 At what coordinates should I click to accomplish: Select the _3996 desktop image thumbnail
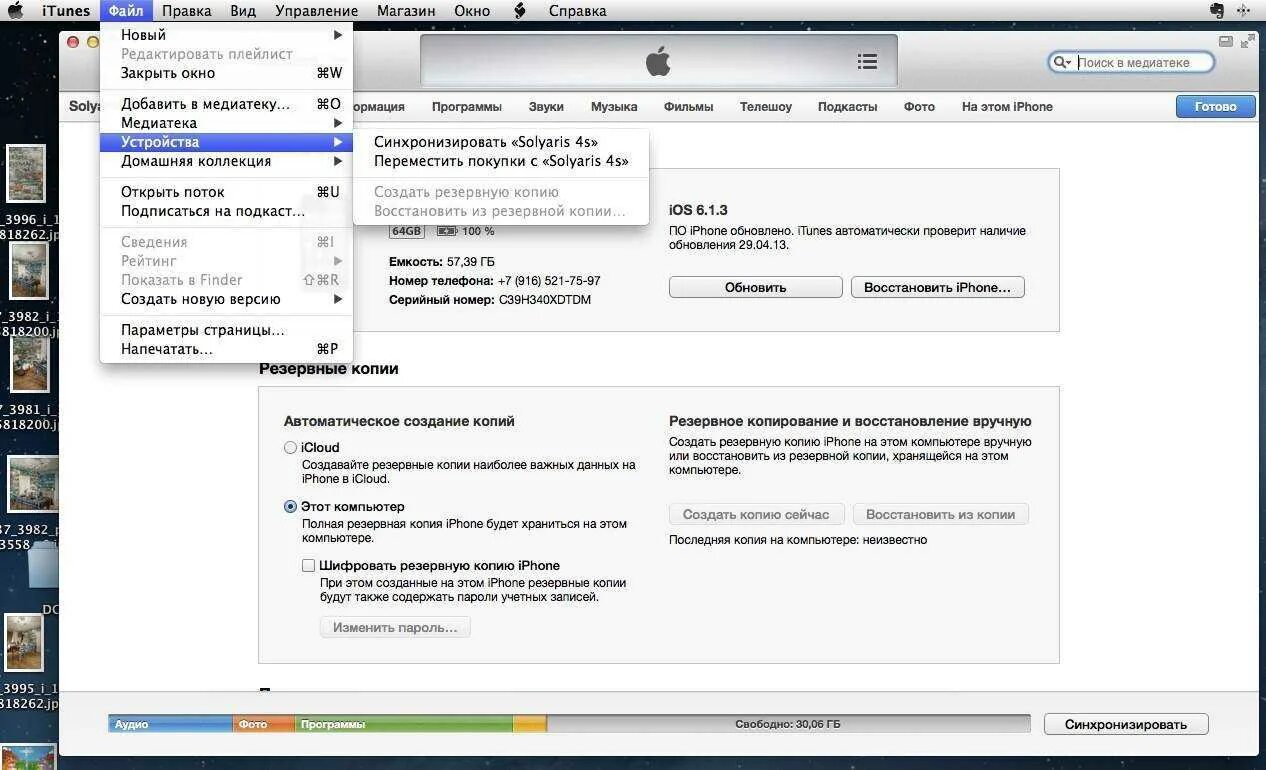[x=26, y=173]
